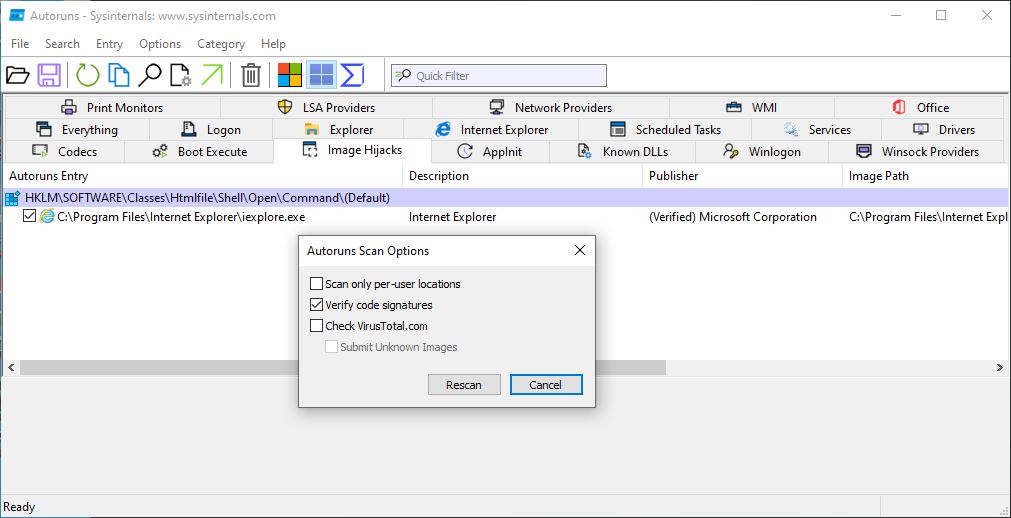The image size is (1011, 518).
Task: Open the Network Providers tab
Action: [551, 108]
